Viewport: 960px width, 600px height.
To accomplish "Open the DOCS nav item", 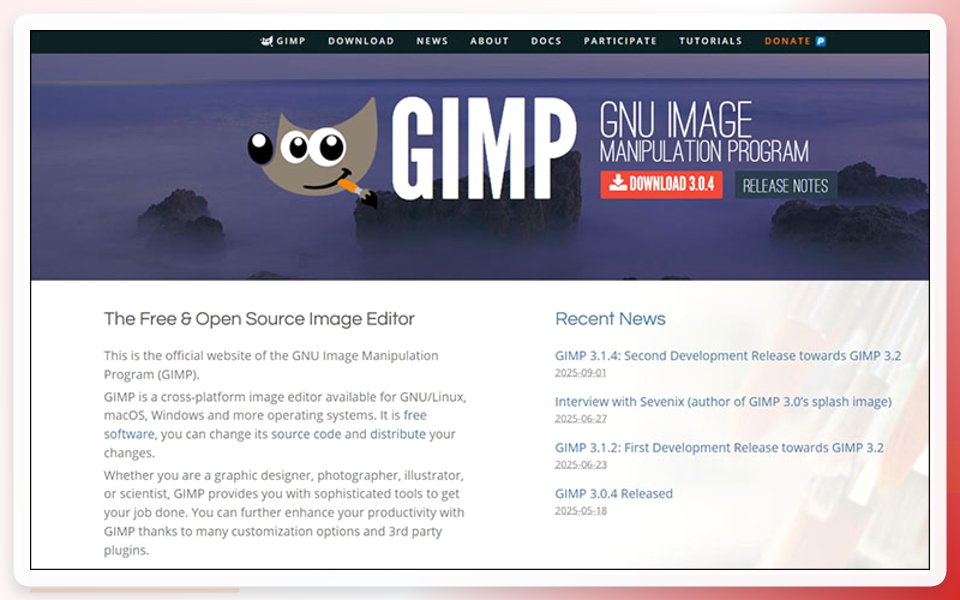I will (x=546, y=41).
